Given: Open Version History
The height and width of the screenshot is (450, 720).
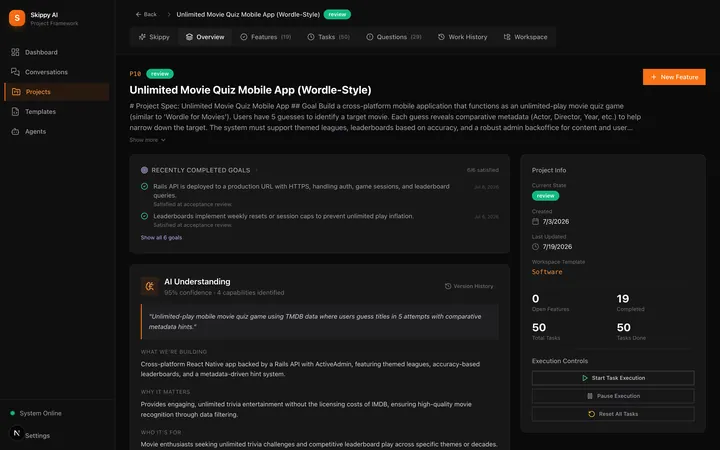Looking at the screenshot, I should tap(469, 286).
